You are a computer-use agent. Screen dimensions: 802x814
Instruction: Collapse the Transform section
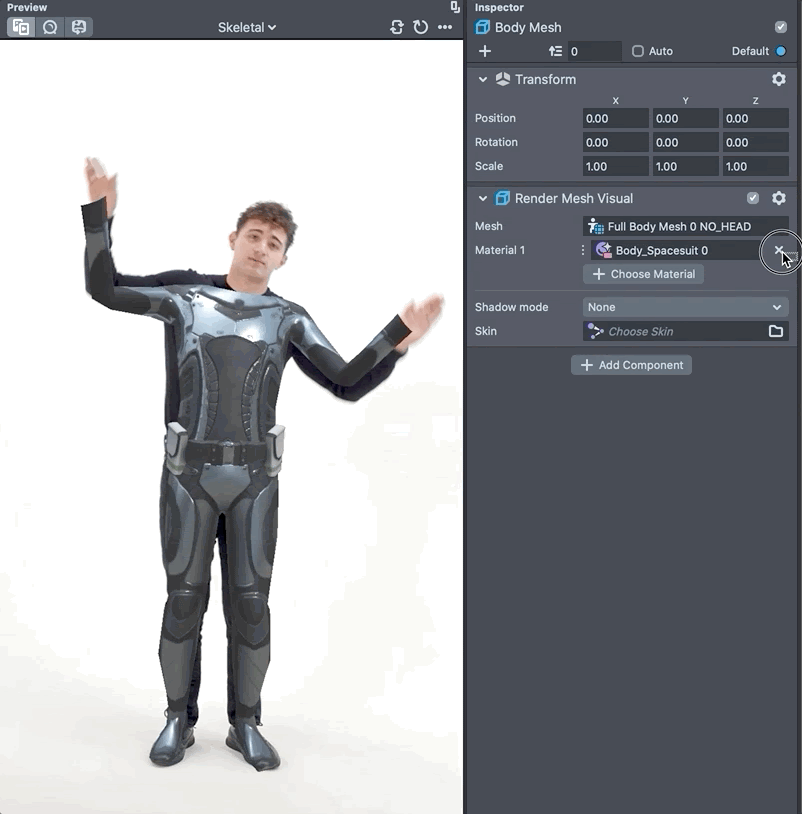pos(483,79)
